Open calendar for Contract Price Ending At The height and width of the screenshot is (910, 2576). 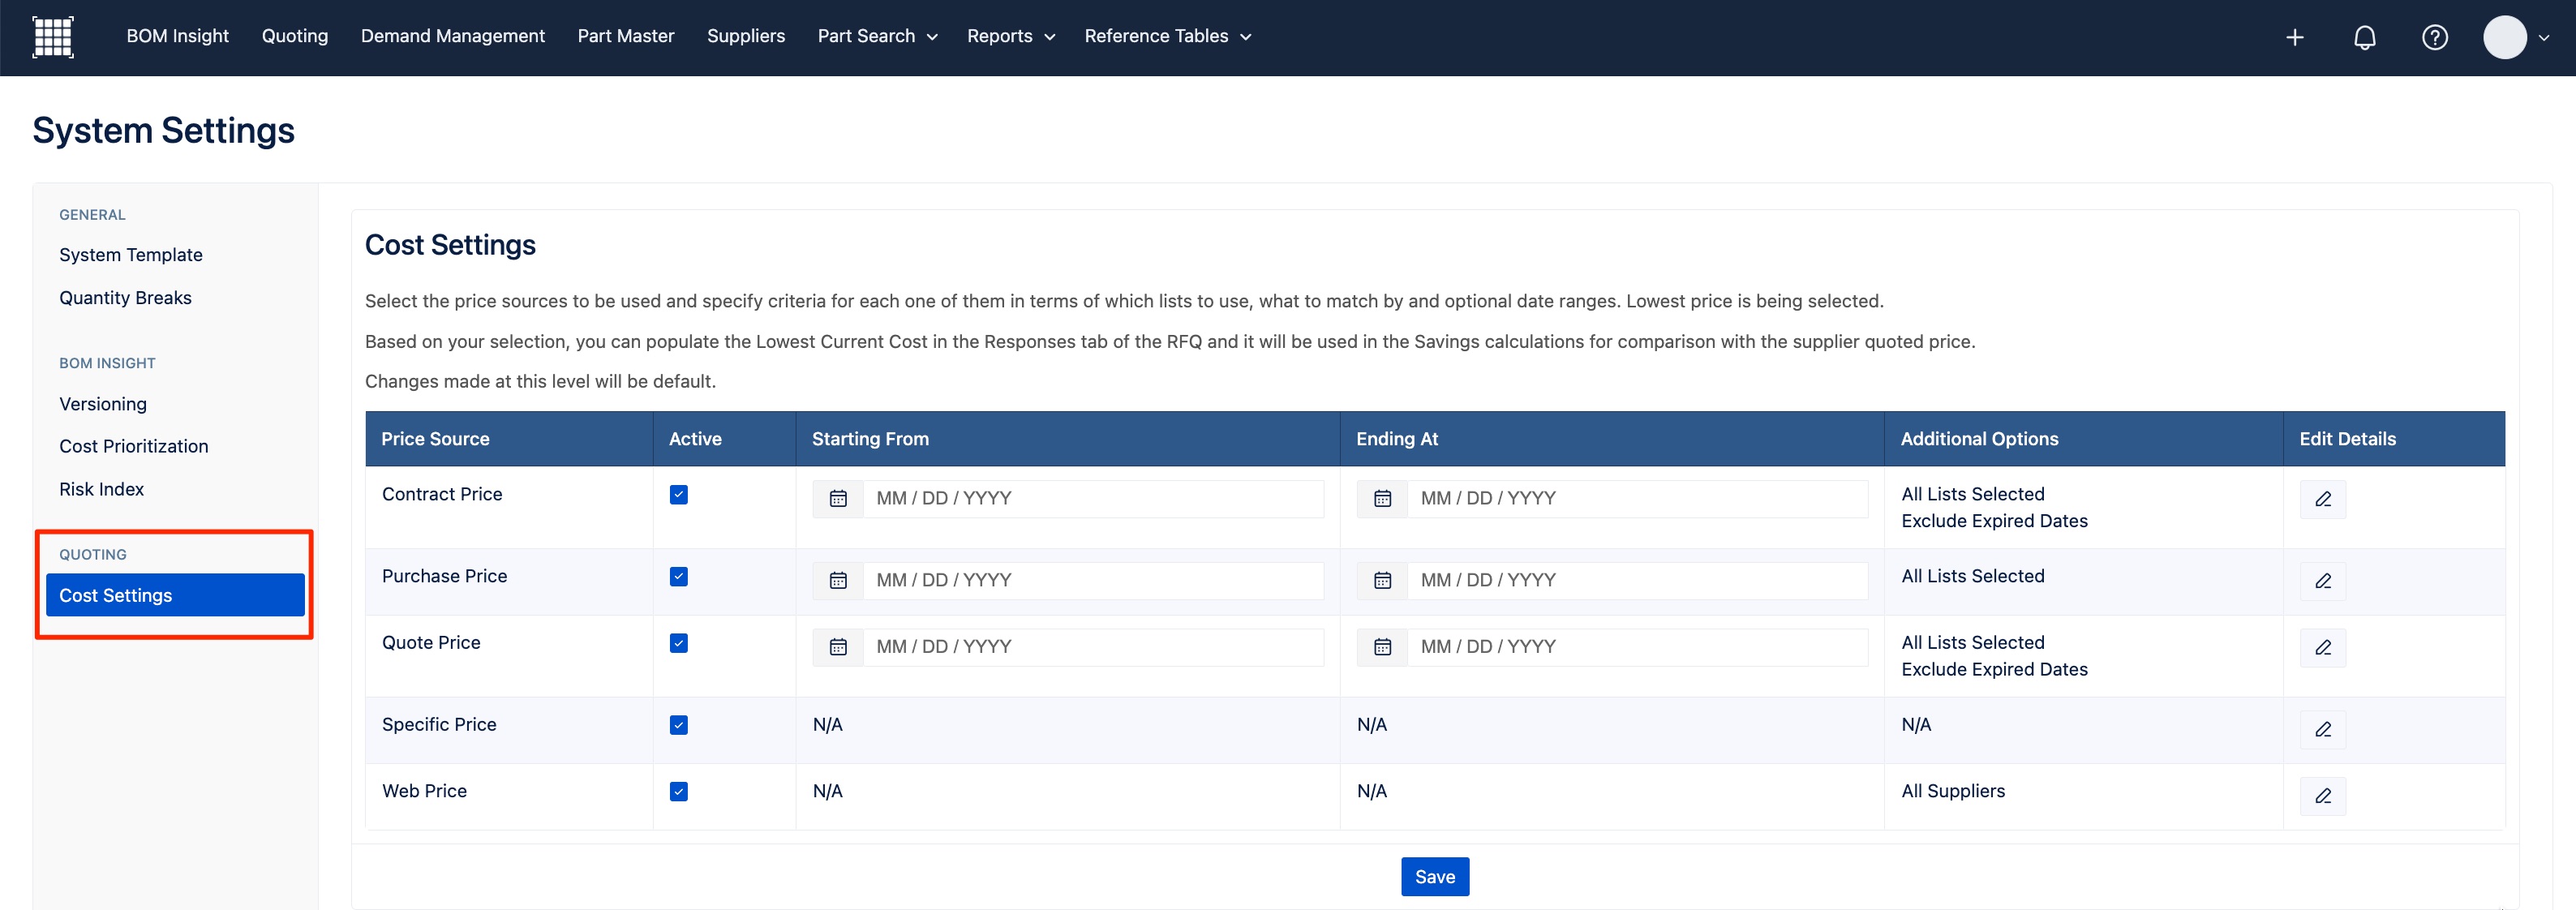pos(1382,499)
